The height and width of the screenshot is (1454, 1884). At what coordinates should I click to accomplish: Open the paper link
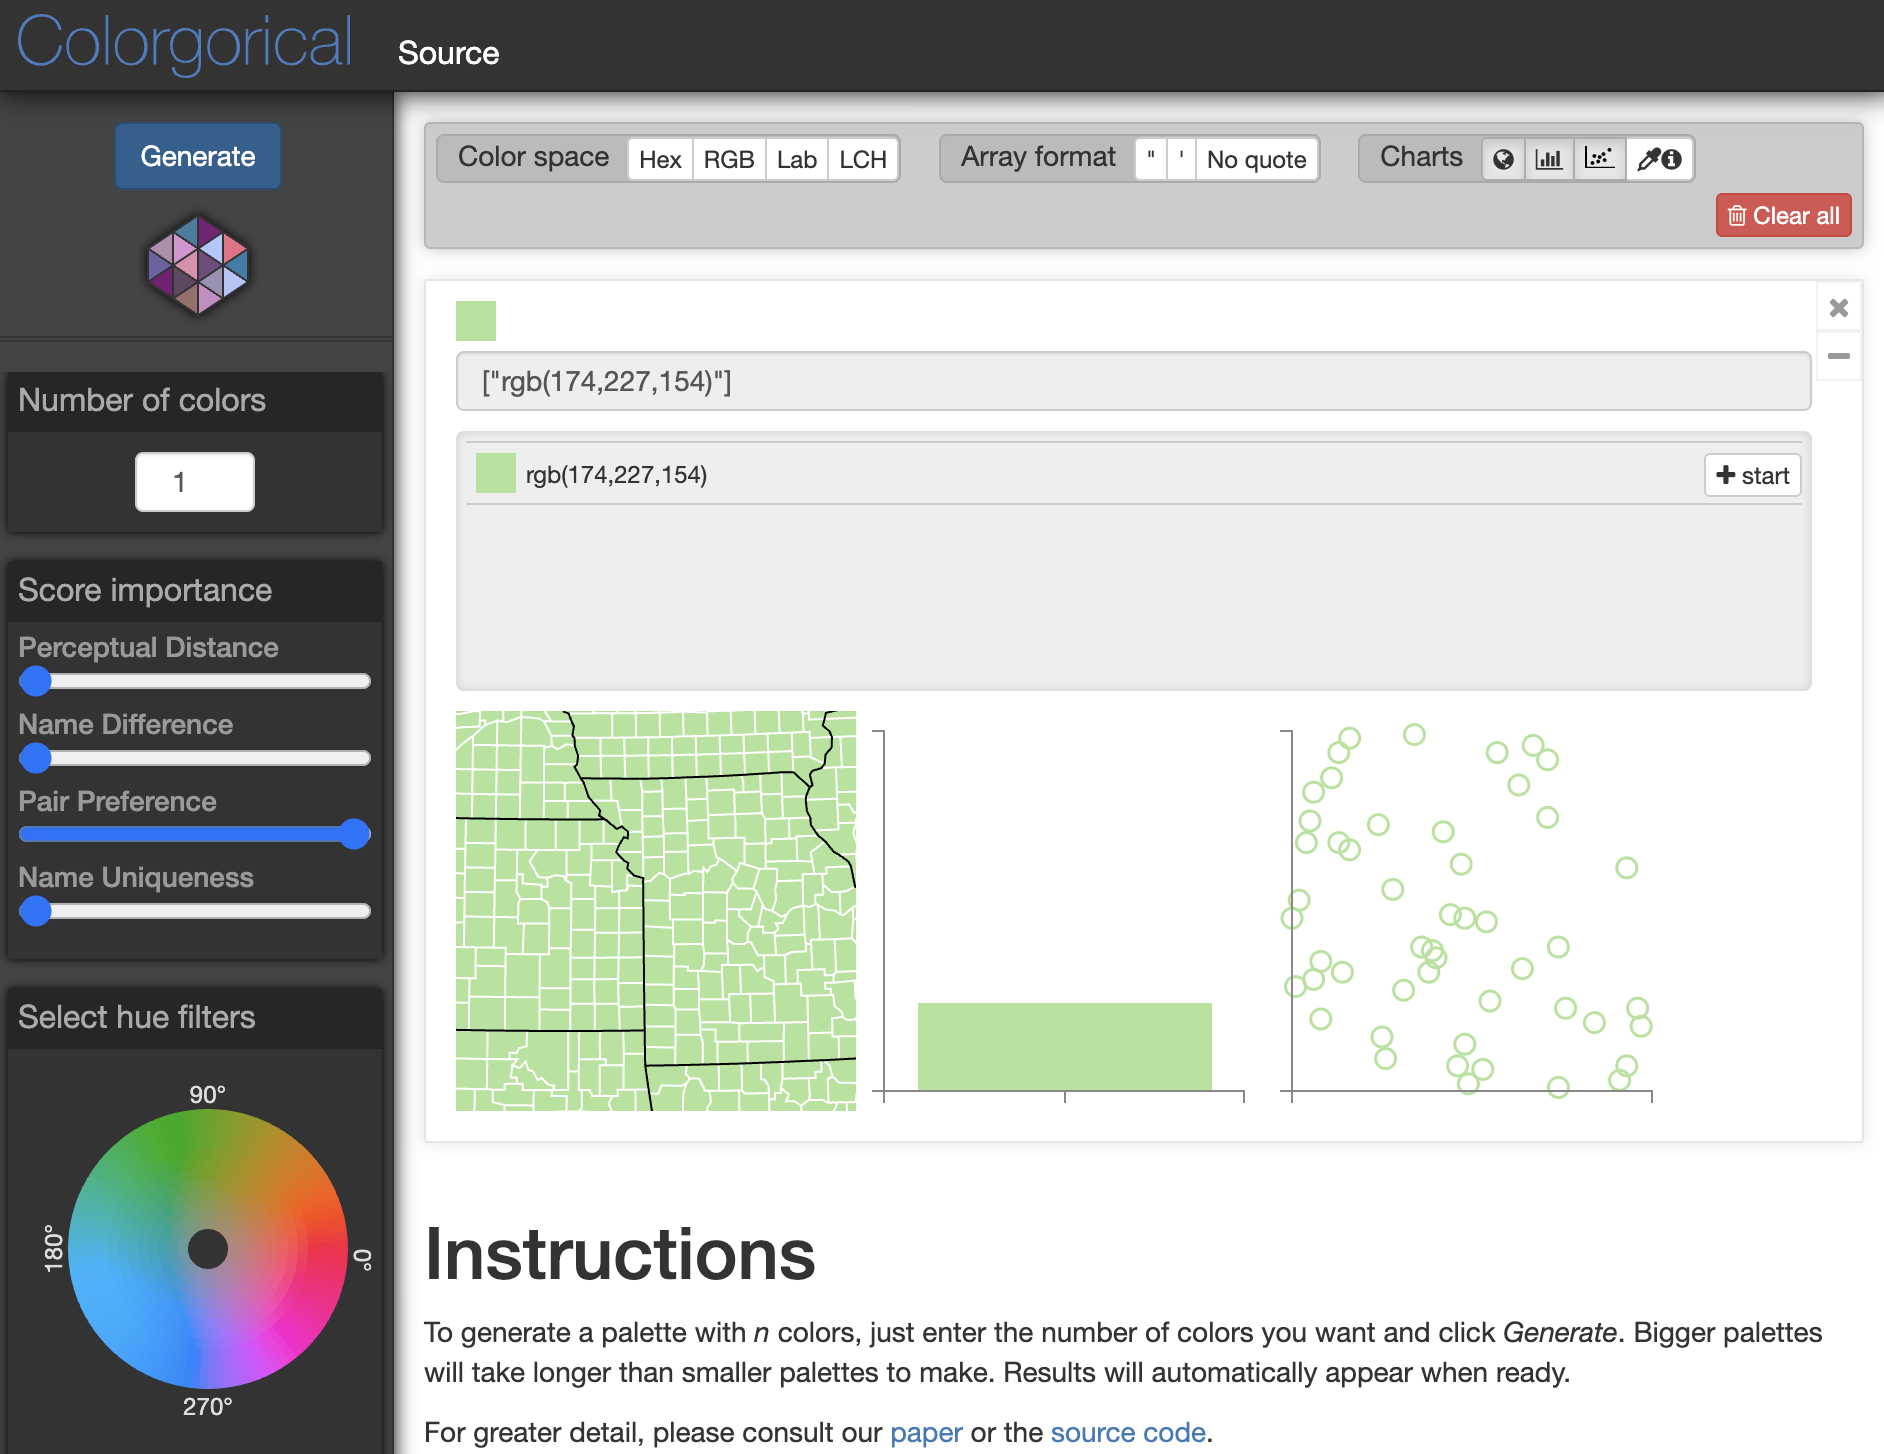(x=926, y=1432)
